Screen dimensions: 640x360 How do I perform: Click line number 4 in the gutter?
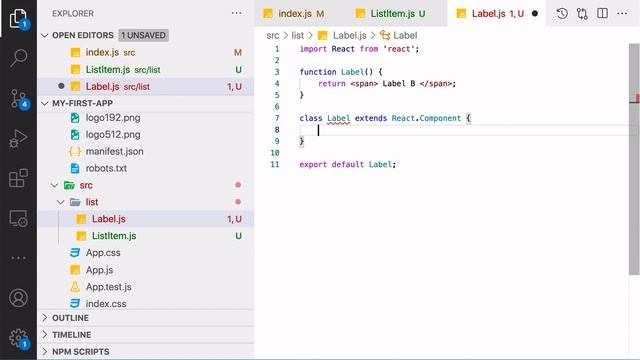coord(277,83)
